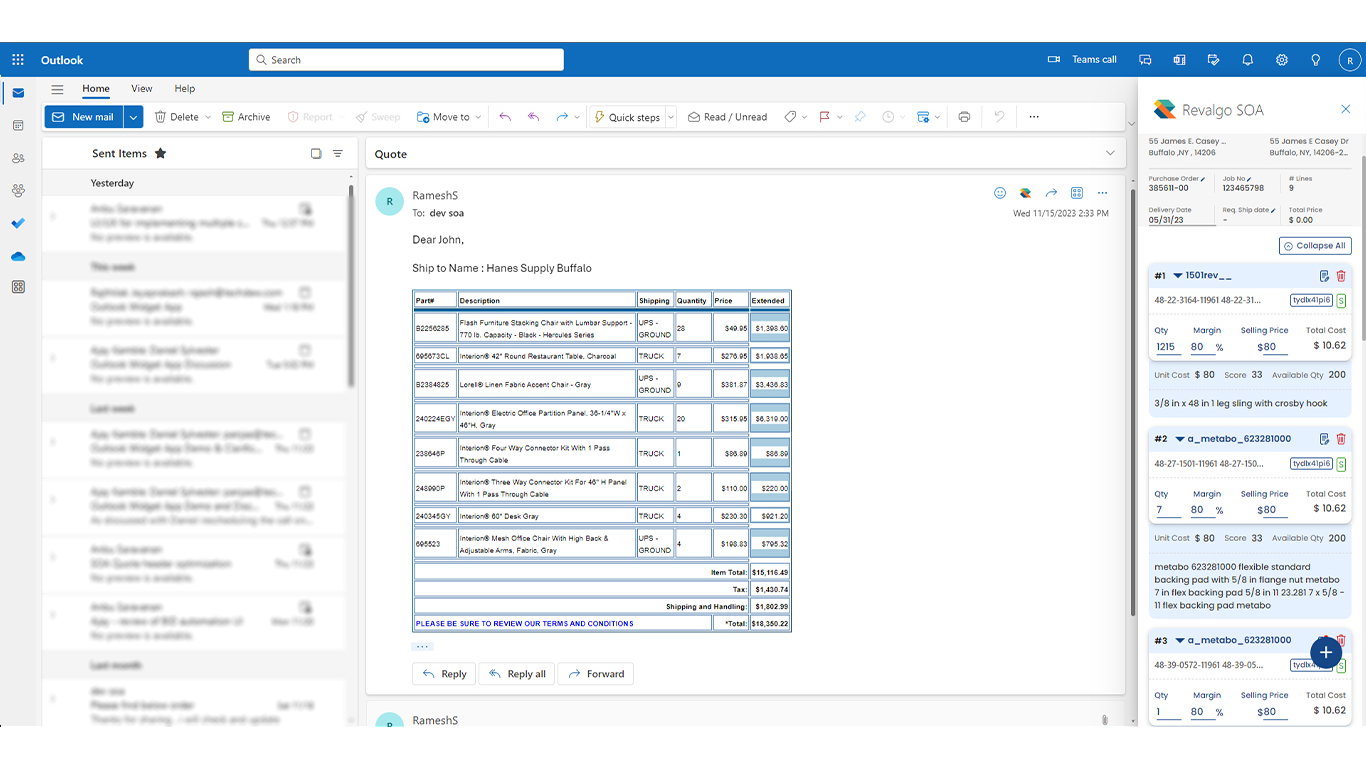Toggle the green S badge on item #1
Image resolution: width=1366 pixels, height=768 pixels.
point(1341,300)
